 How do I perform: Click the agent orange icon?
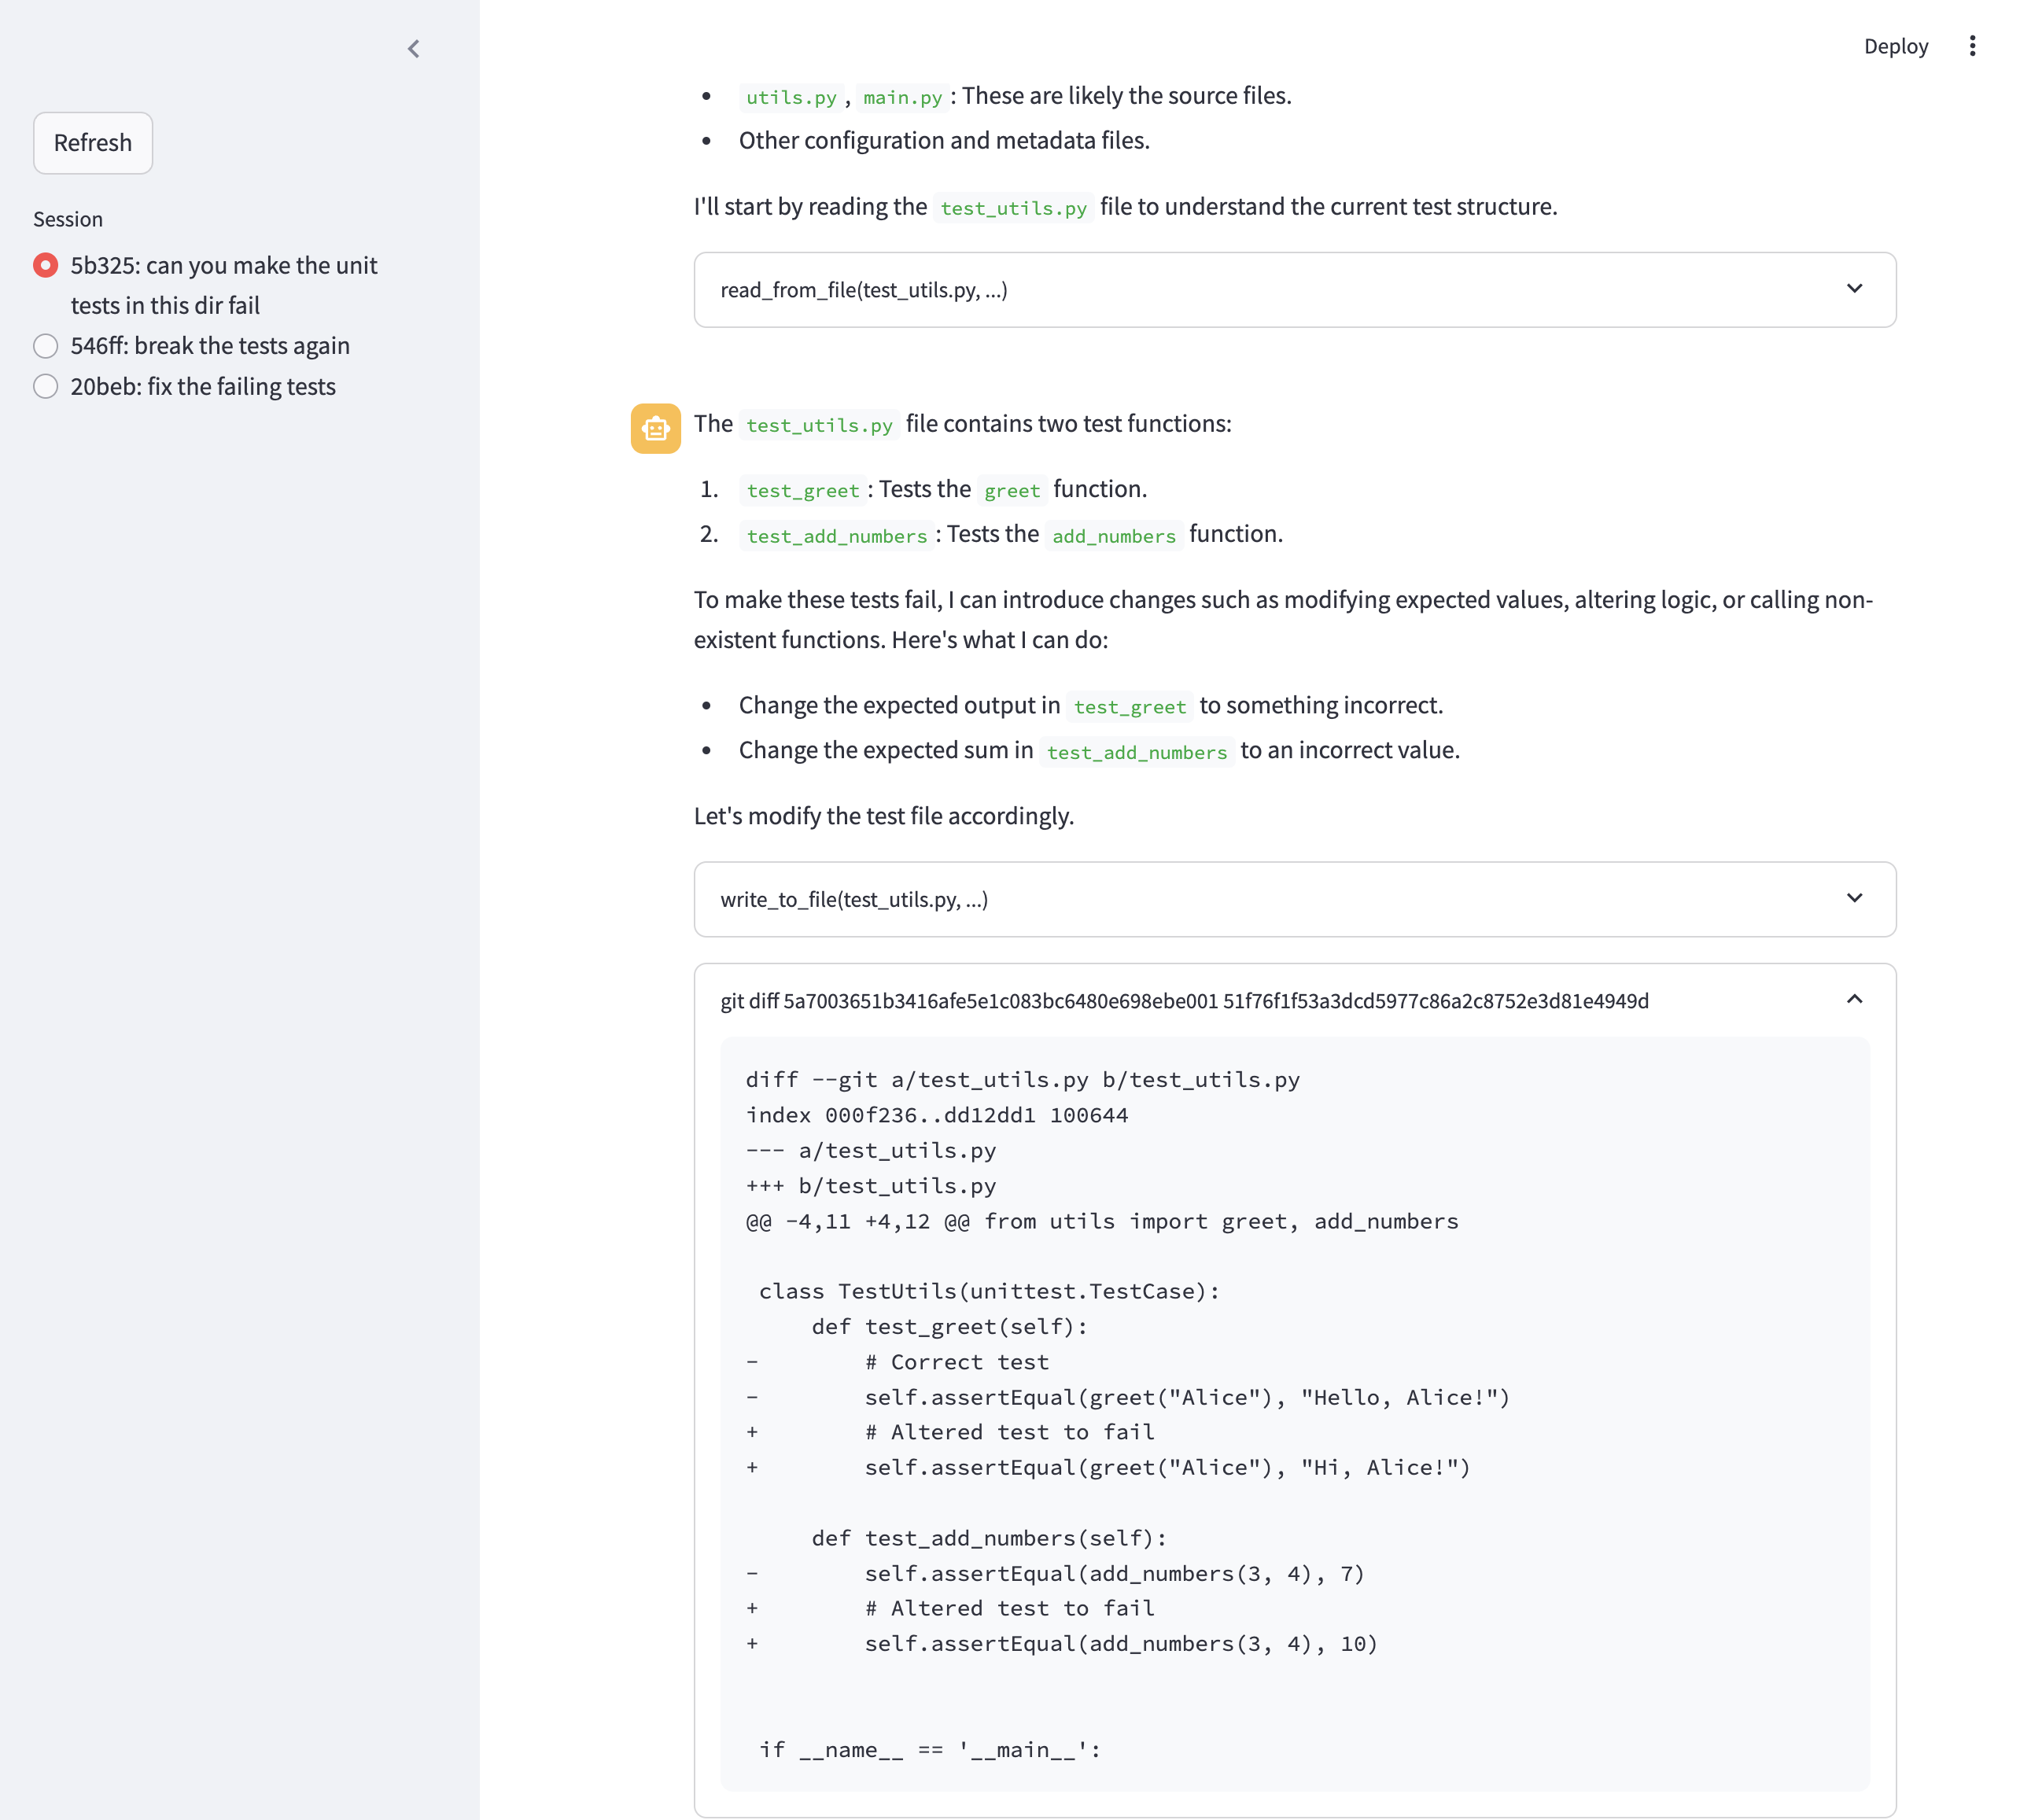pyautogui.click(x=655, y=427)
